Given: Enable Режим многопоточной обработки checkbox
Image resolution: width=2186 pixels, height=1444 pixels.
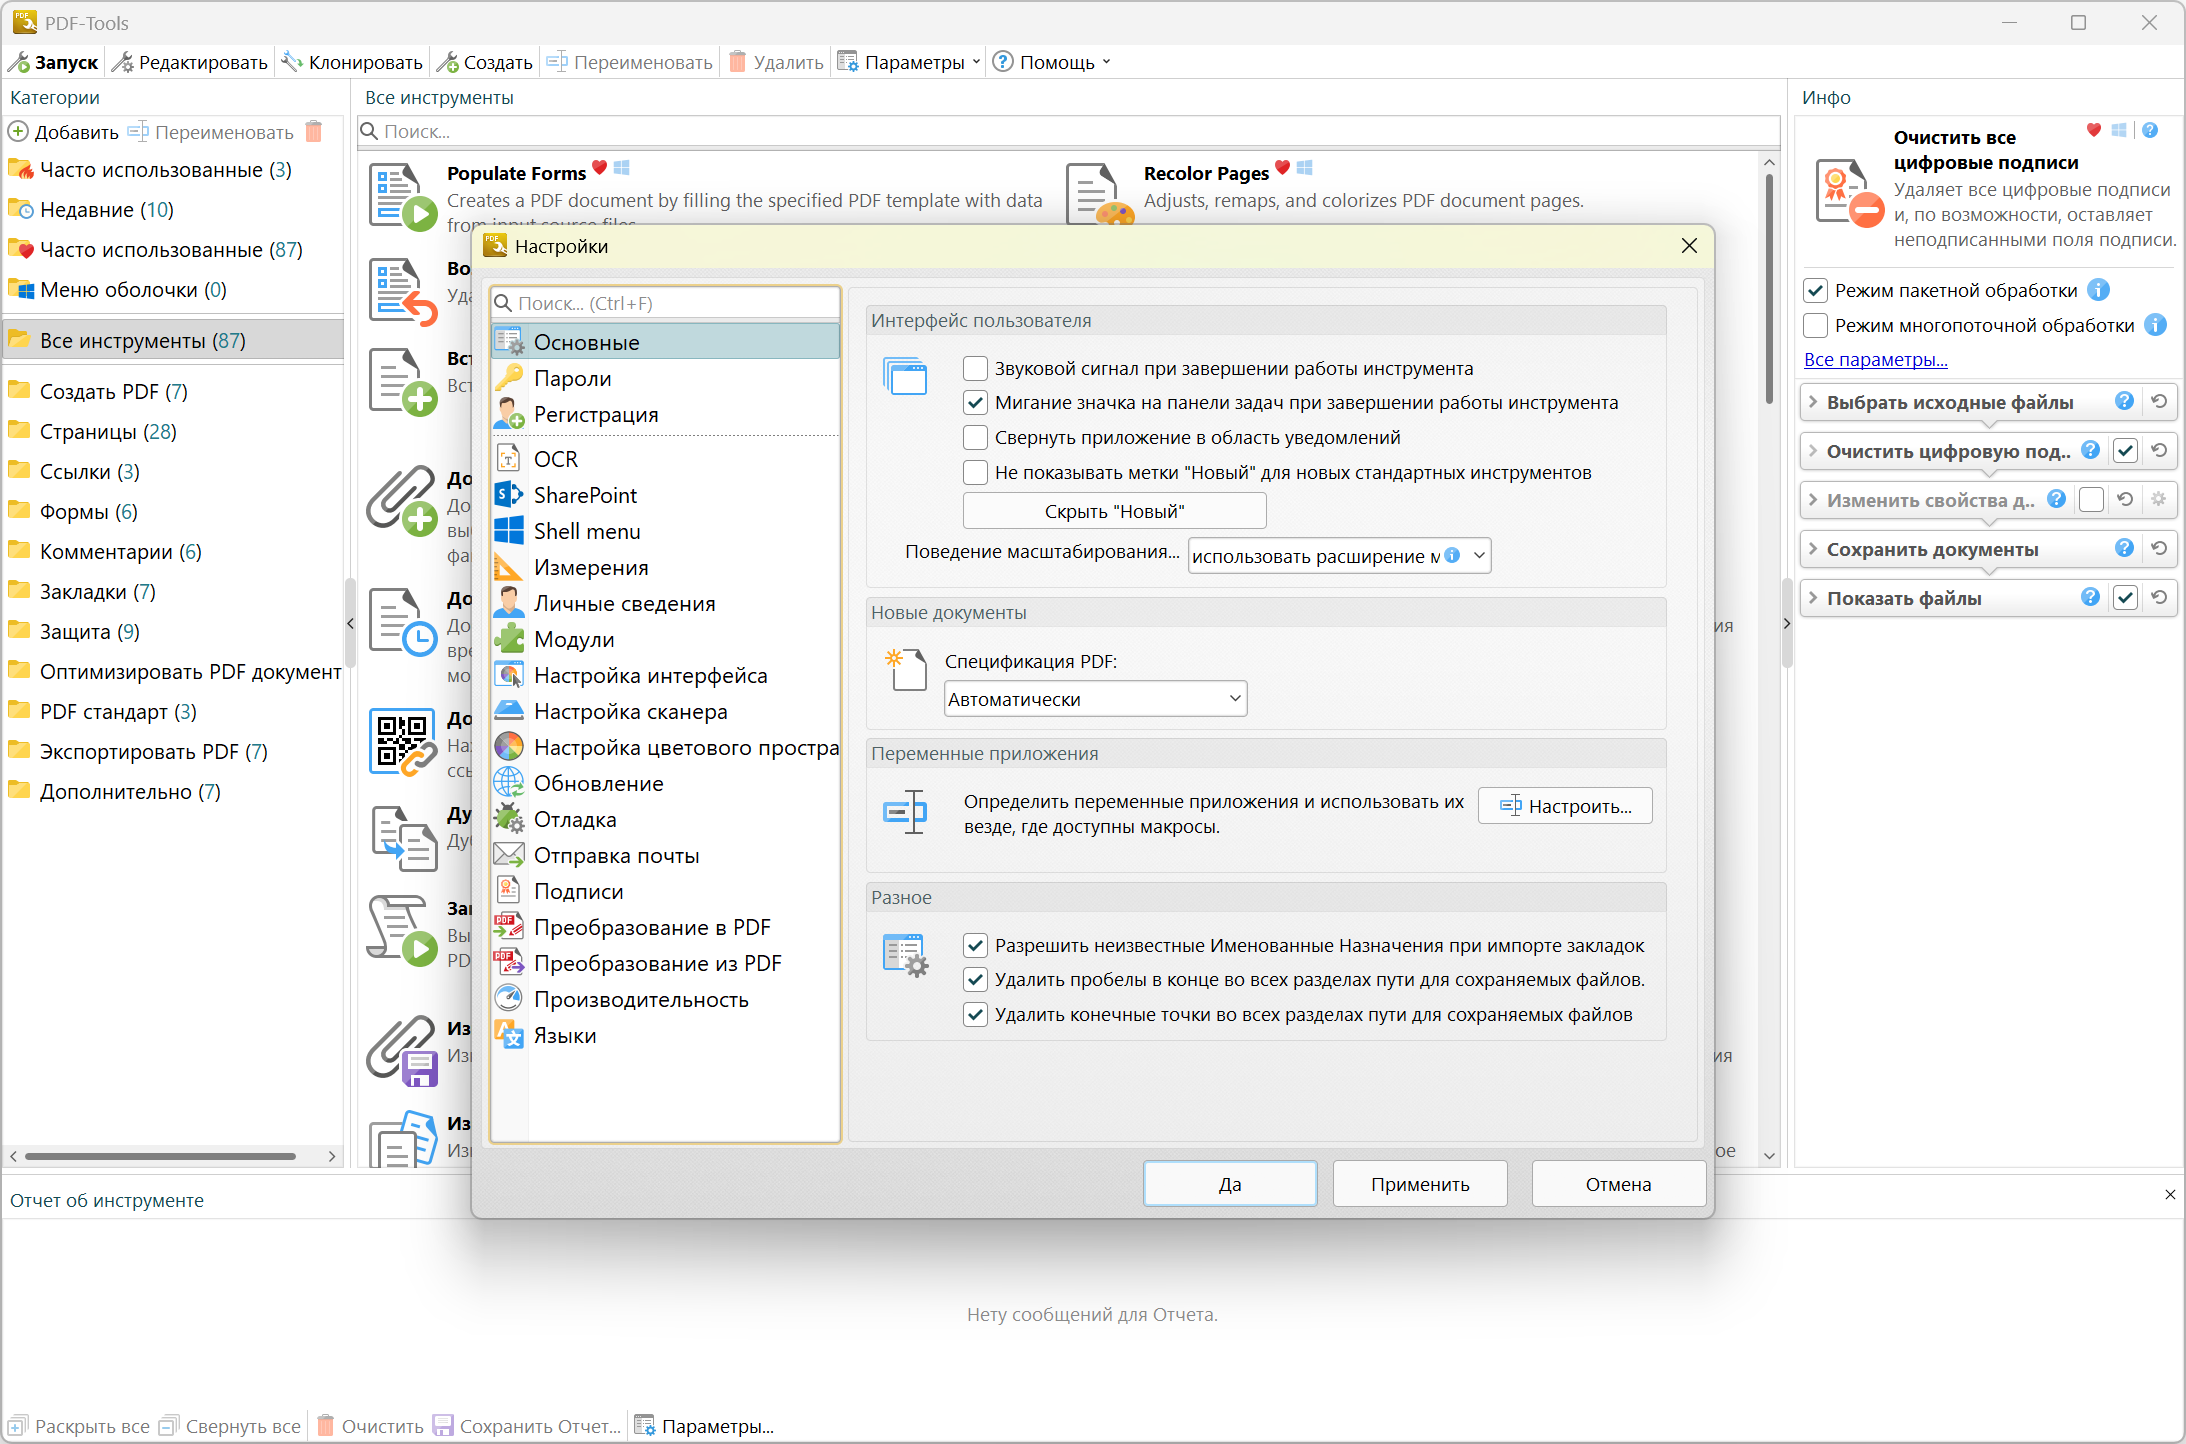Looking at the screenshot, I should tap(1815, 326).
